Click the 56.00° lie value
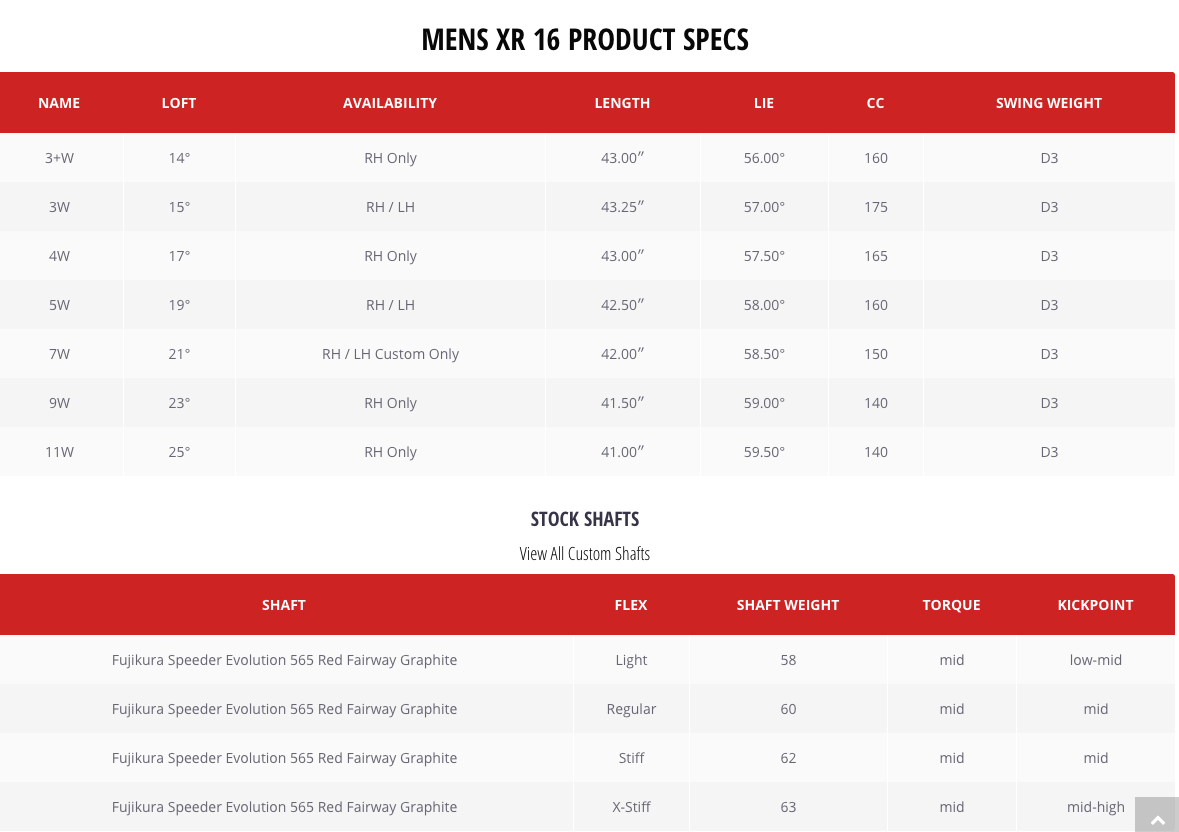 coord(764,158)
